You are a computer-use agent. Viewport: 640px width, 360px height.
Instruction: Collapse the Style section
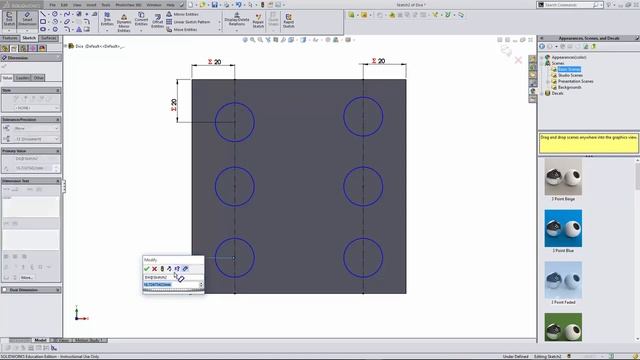[58, 90]
